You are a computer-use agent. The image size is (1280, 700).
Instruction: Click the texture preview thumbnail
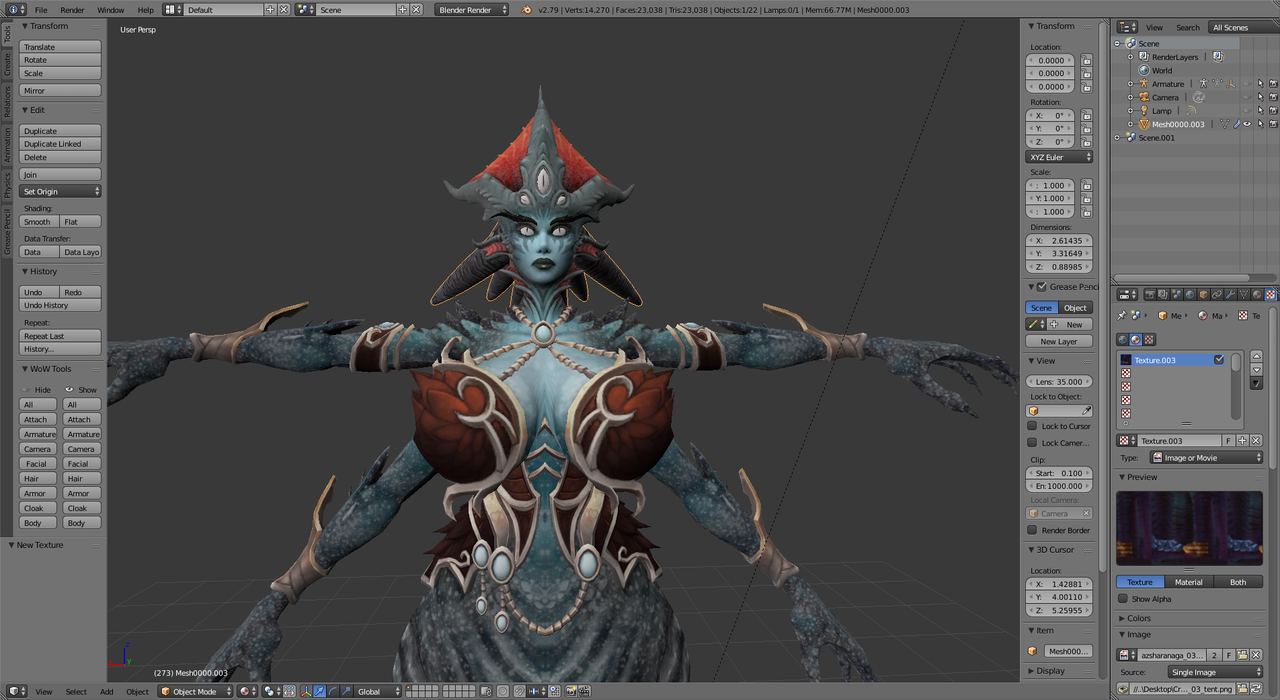click(1190, 528)
